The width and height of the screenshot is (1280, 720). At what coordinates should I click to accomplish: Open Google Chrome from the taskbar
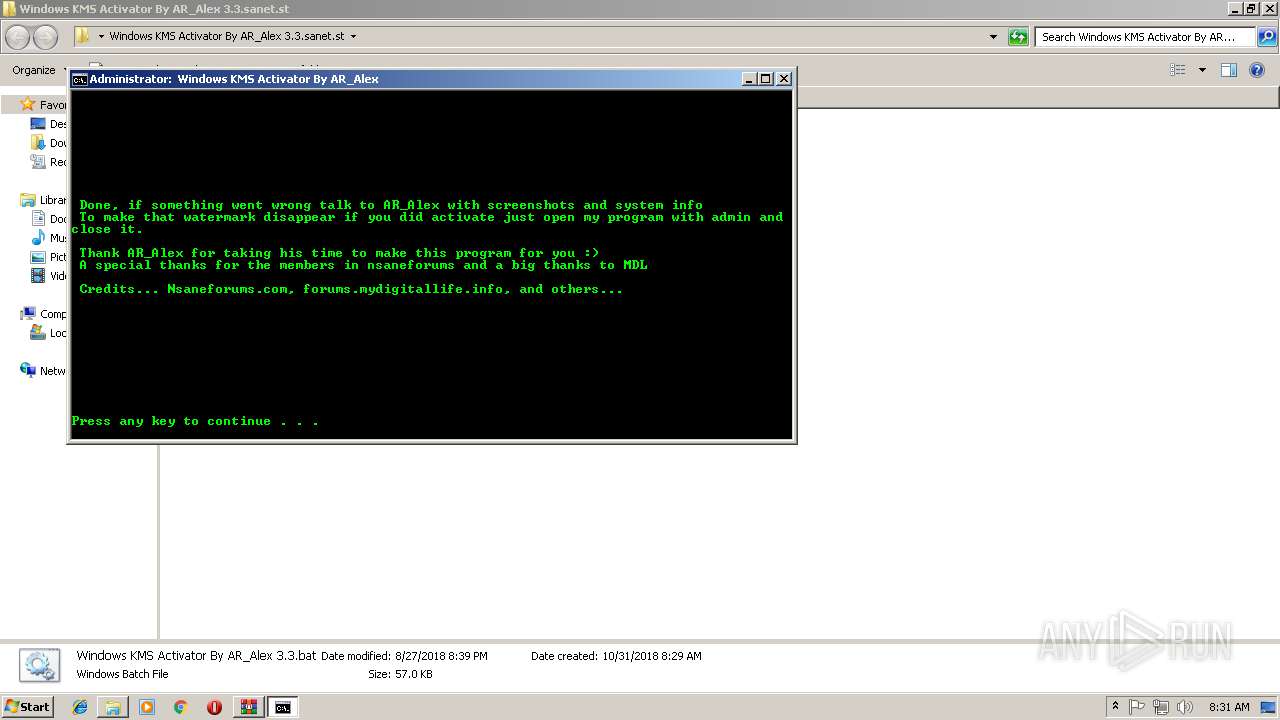tap(180, 707)
